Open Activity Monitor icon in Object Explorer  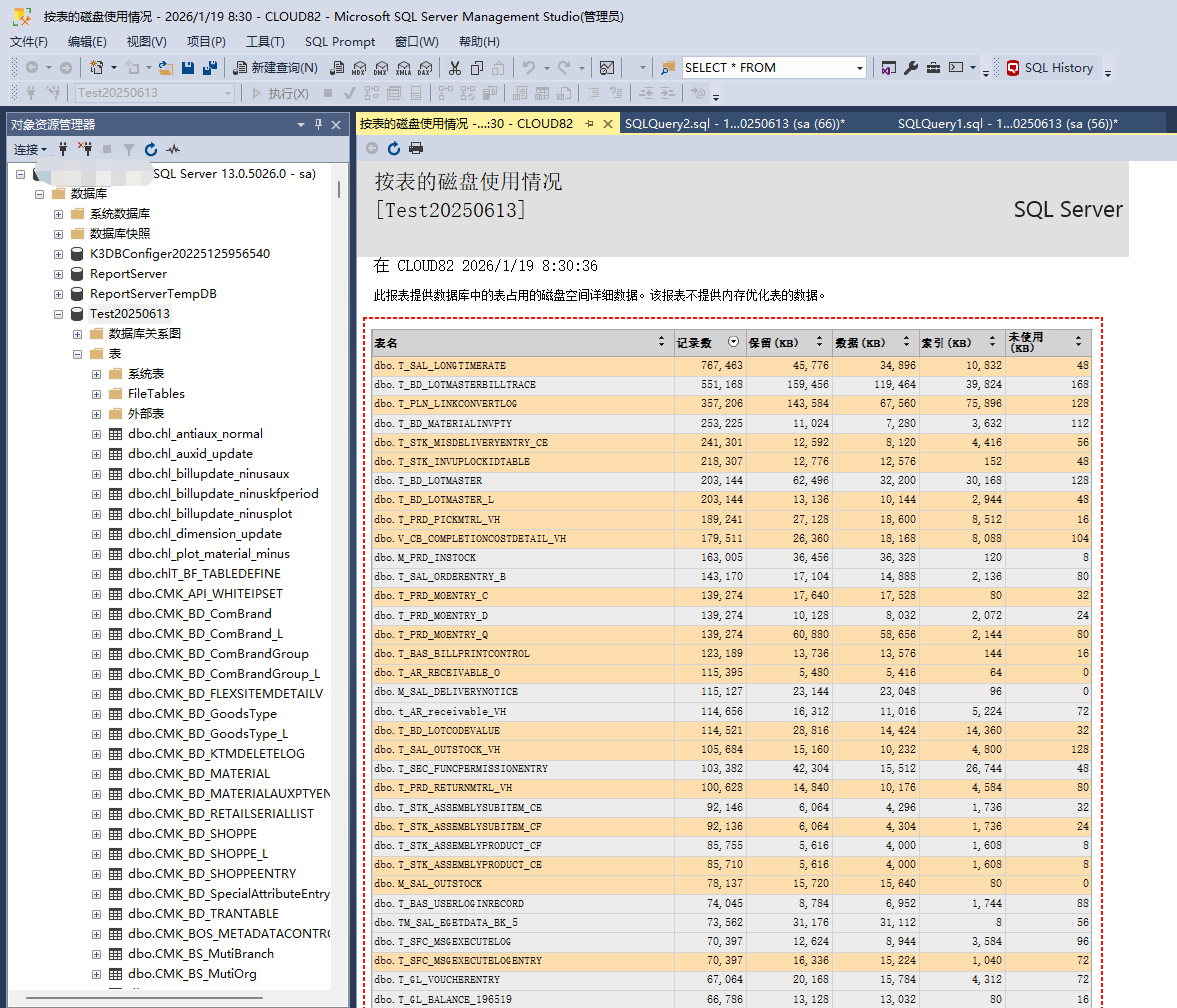pos(173,149)
